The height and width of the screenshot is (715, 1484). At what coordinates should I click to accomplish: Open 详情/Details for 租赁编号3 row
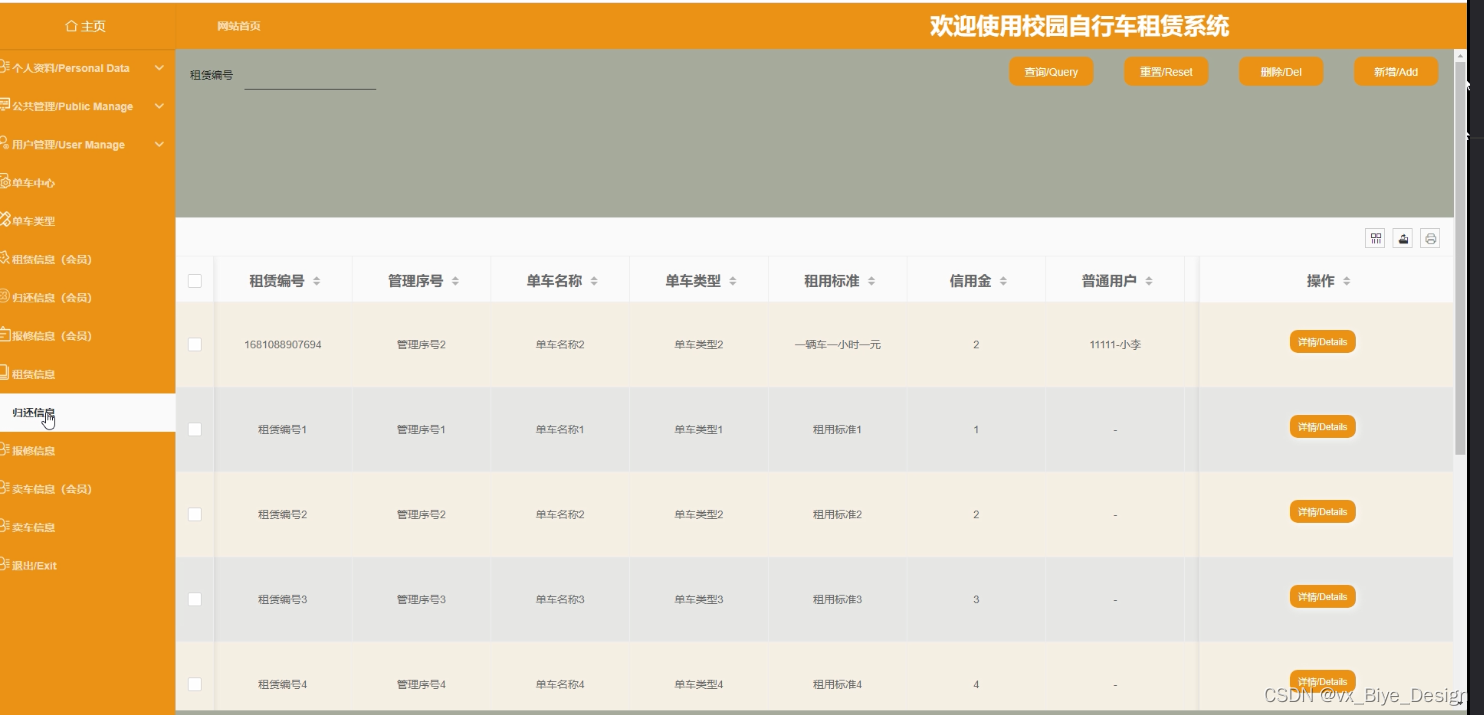click(1322, 597)
